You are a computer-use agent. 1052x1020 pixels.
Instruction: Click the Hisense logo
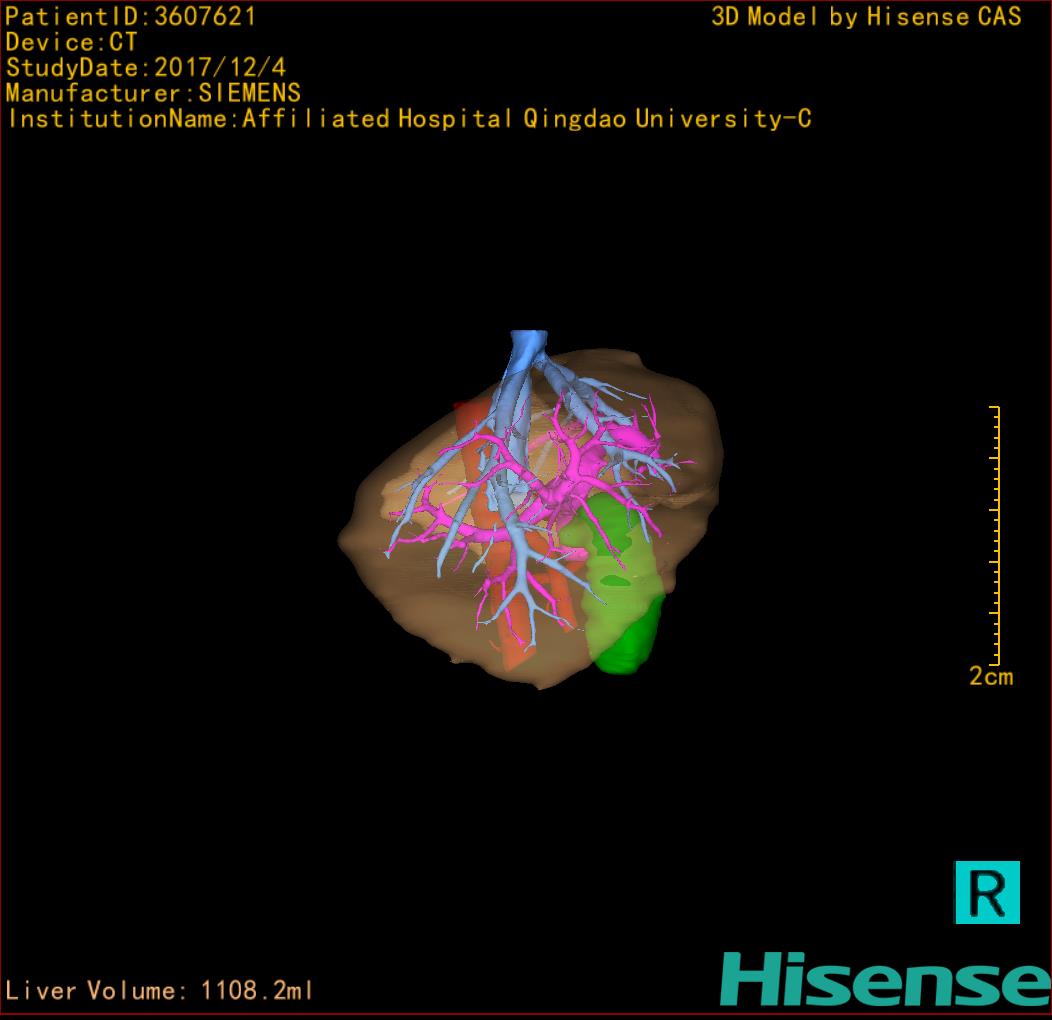tap(885, 979)
